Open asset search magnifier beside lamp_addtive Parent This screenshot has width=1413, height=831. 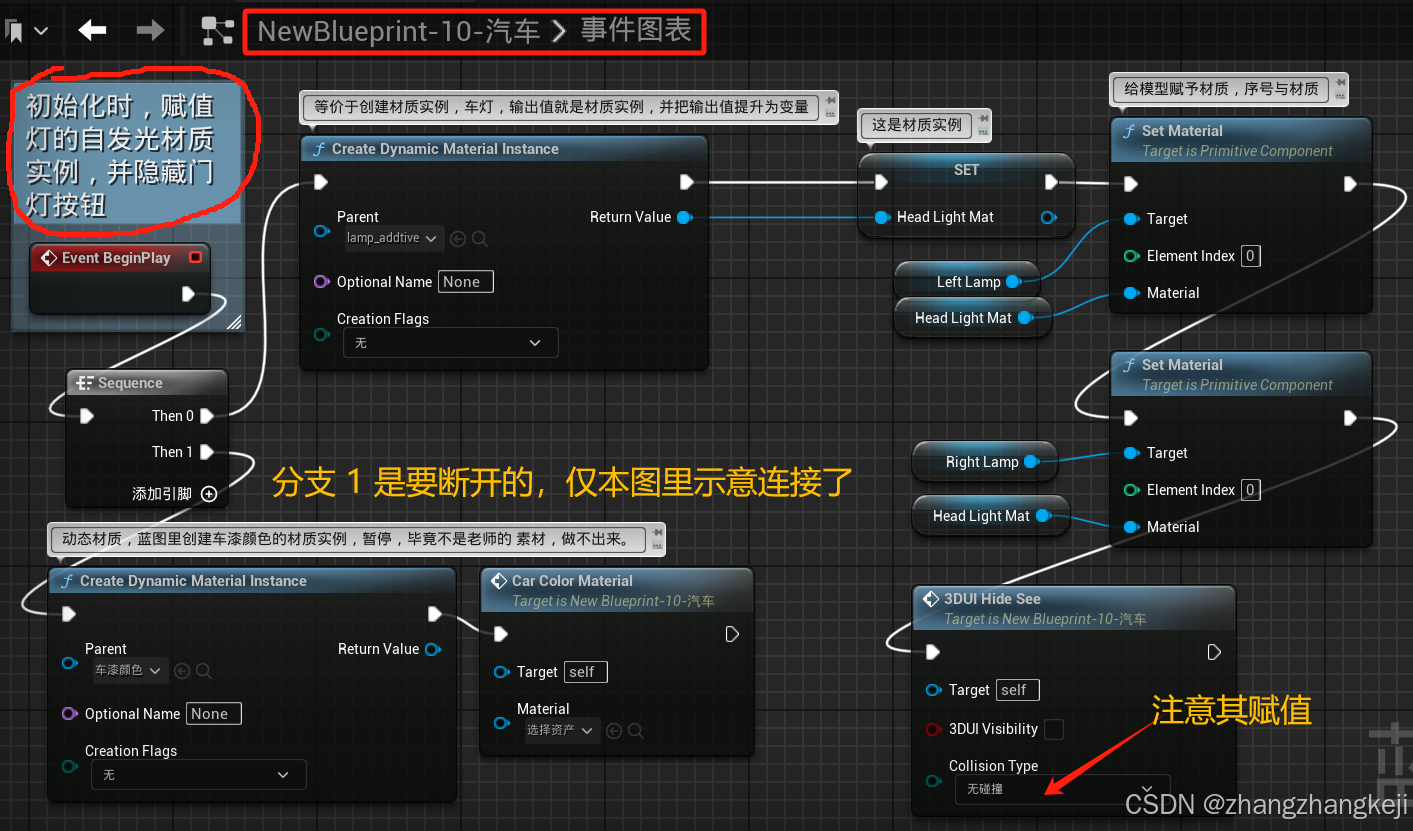pyautogui.click(x=478, y=238)
